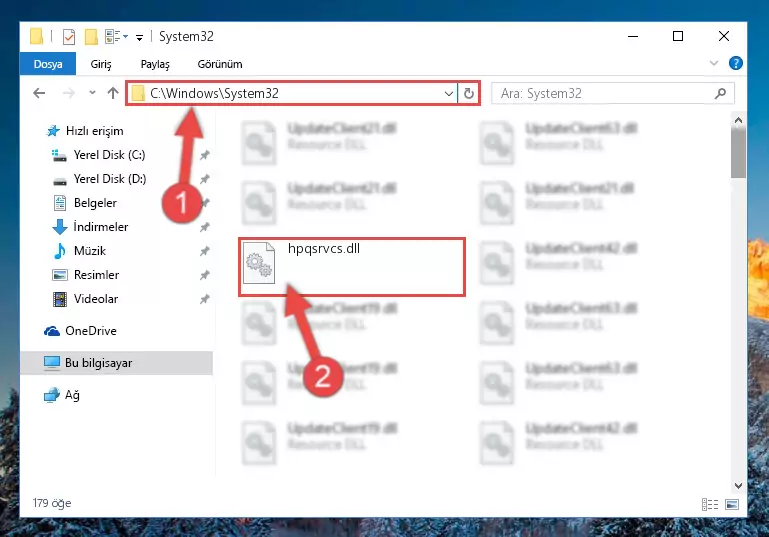The image size is (769, 537).
Task: Refresh the System32 folder view
Action: tap(469, 93)
